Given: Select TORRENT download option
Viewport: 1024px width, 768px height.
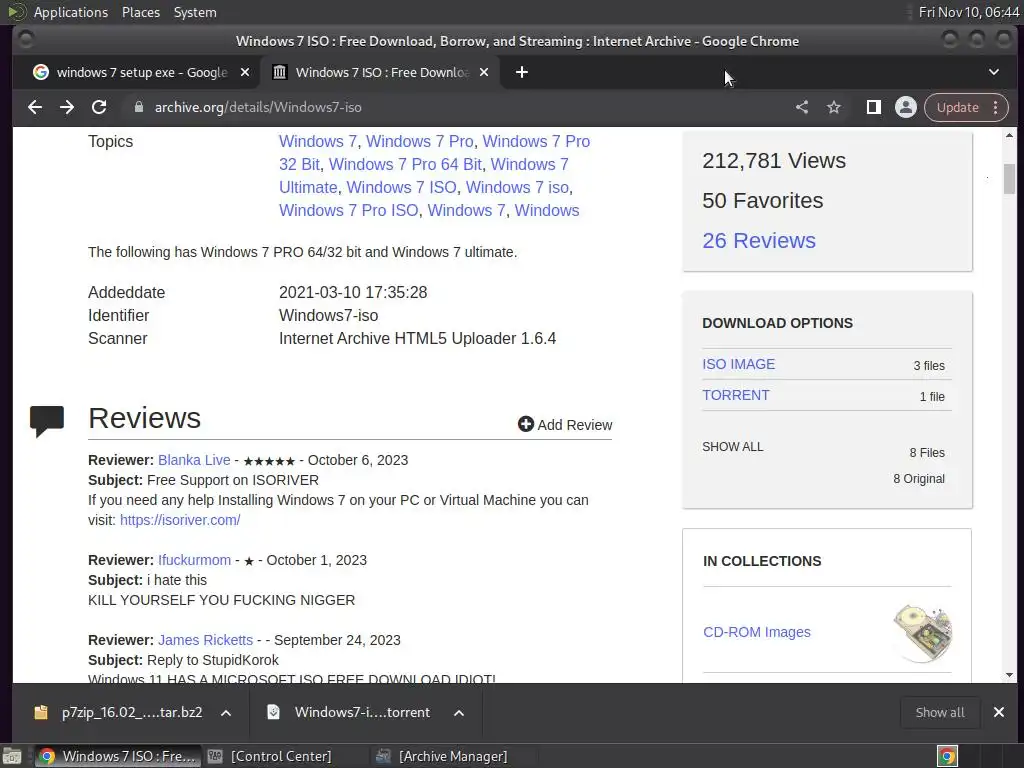Looking at the screenshot, I should (735, 395).
